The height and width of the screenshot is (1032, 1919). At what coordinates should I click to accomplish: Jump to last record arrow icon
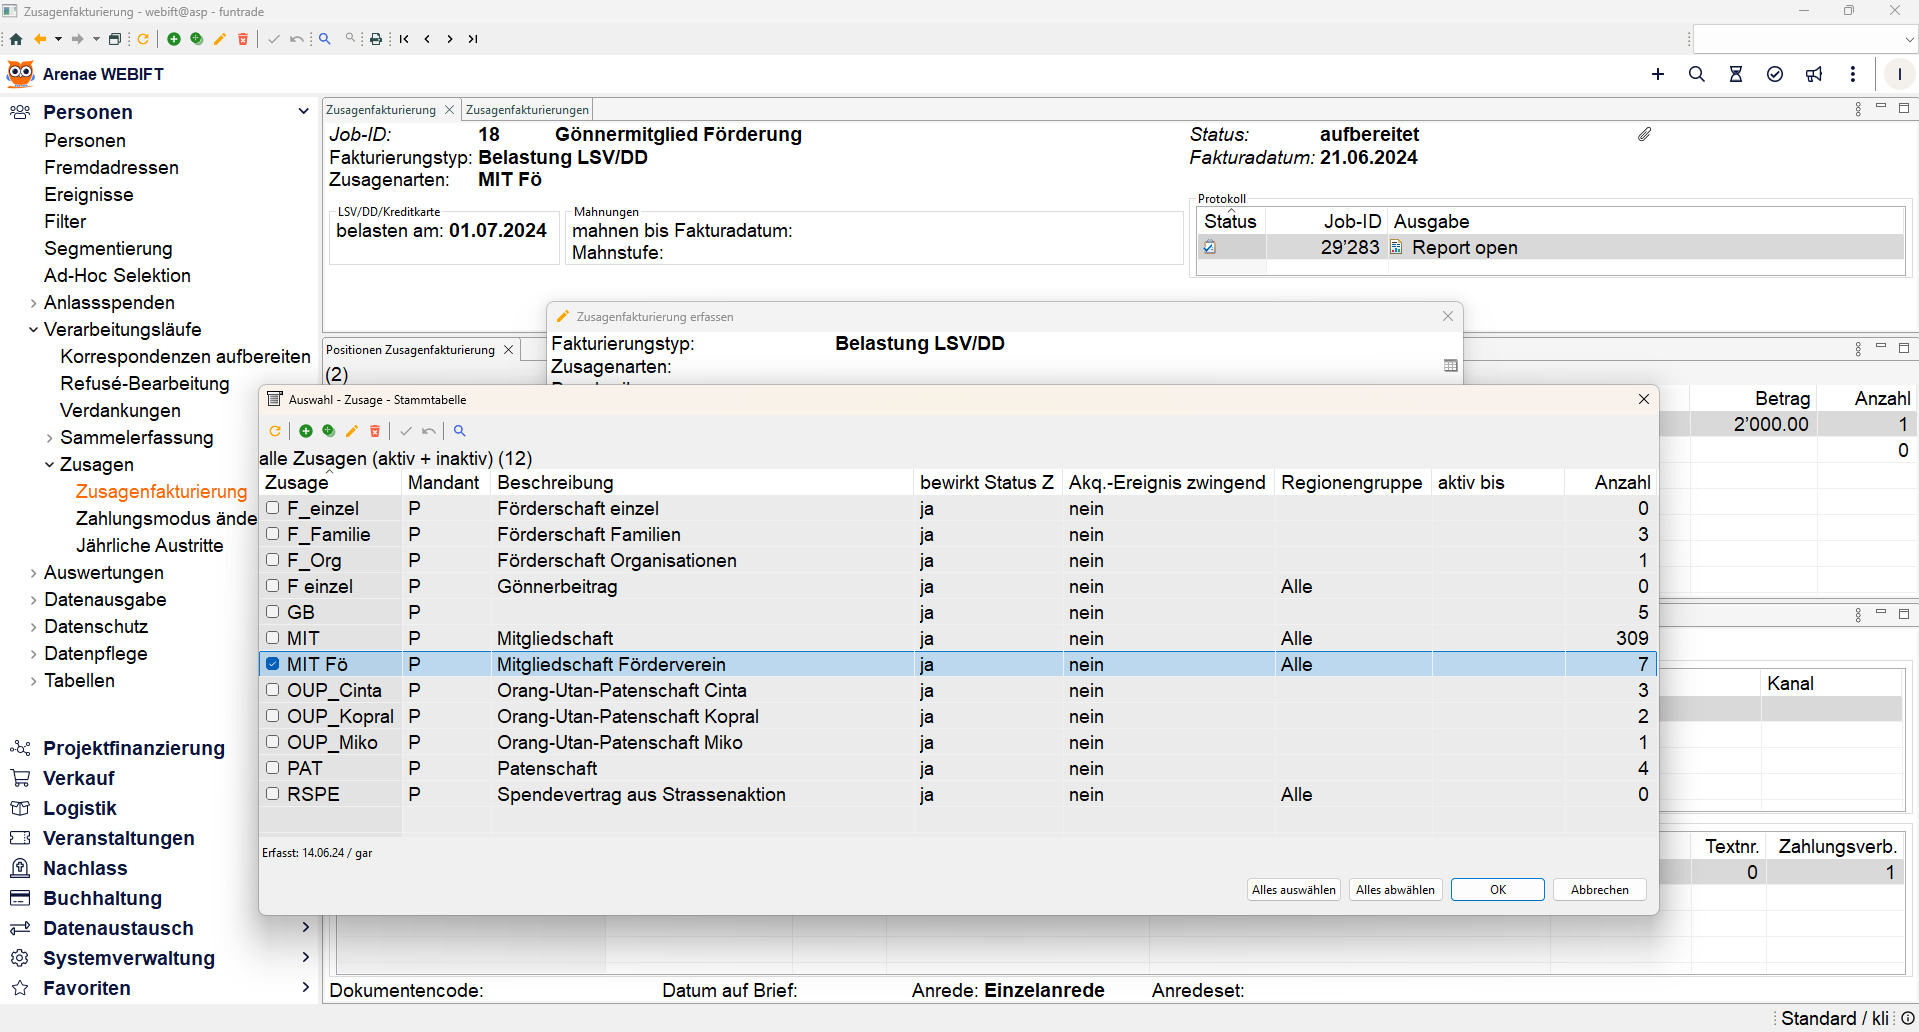[473, 39]
